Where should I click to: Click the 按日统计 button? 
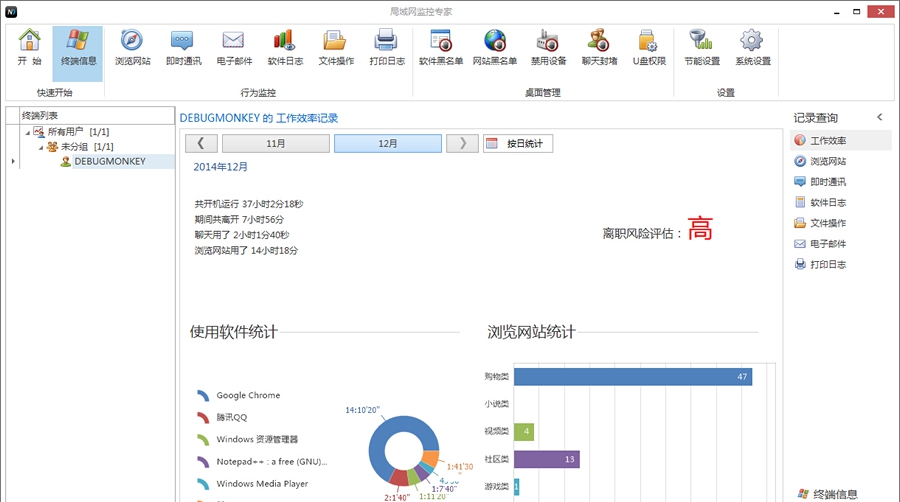[x=518, y=143]
